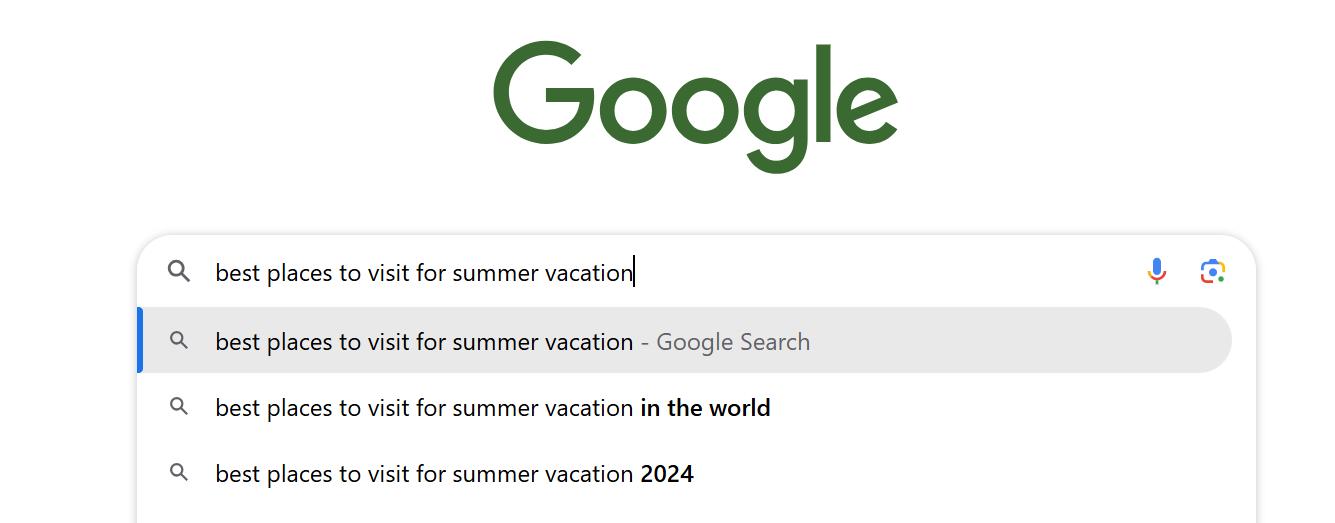Click the bold "2024" text
1335x523 pixels.
[667, 474]
